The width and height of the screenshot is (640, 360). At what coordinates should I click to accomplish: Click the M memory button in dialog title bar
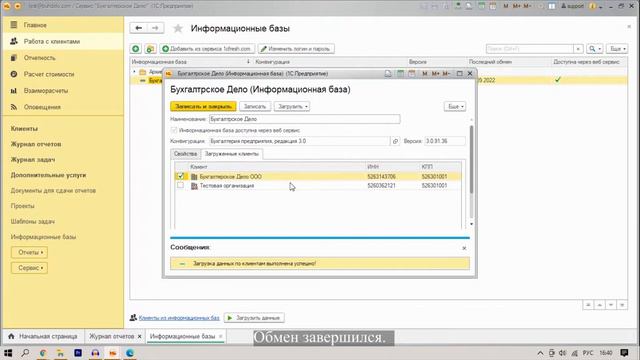tap(424, 73)
